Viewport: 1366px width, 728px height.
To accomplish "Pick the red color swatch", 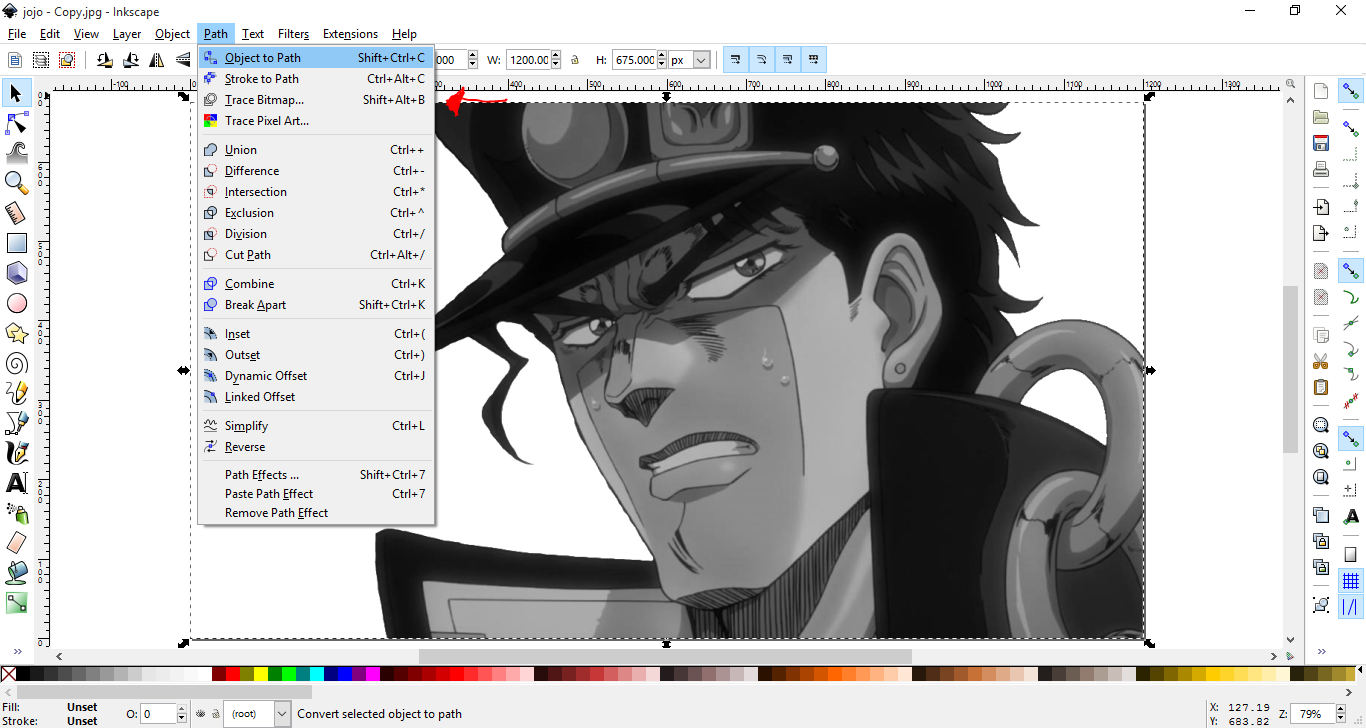I will tap(233, 675).
